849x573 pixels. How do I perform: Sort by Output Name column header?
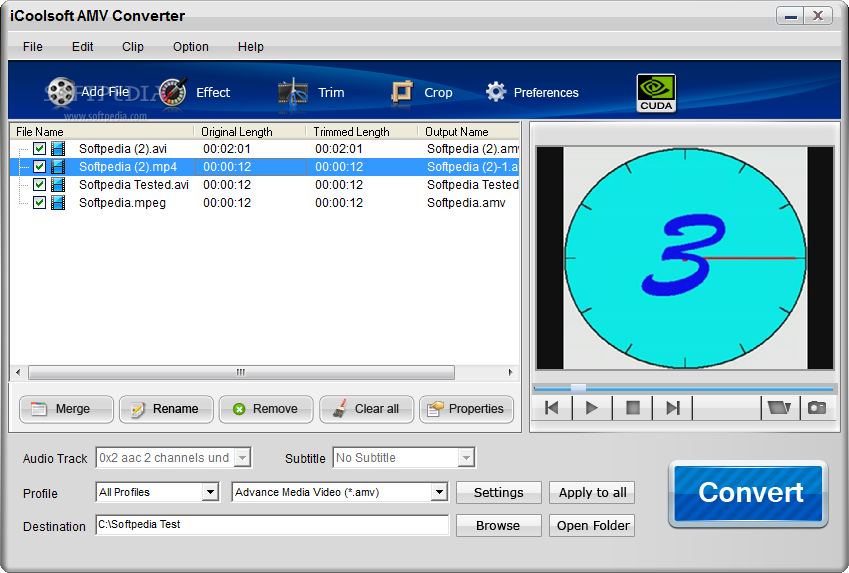point(469,132)
